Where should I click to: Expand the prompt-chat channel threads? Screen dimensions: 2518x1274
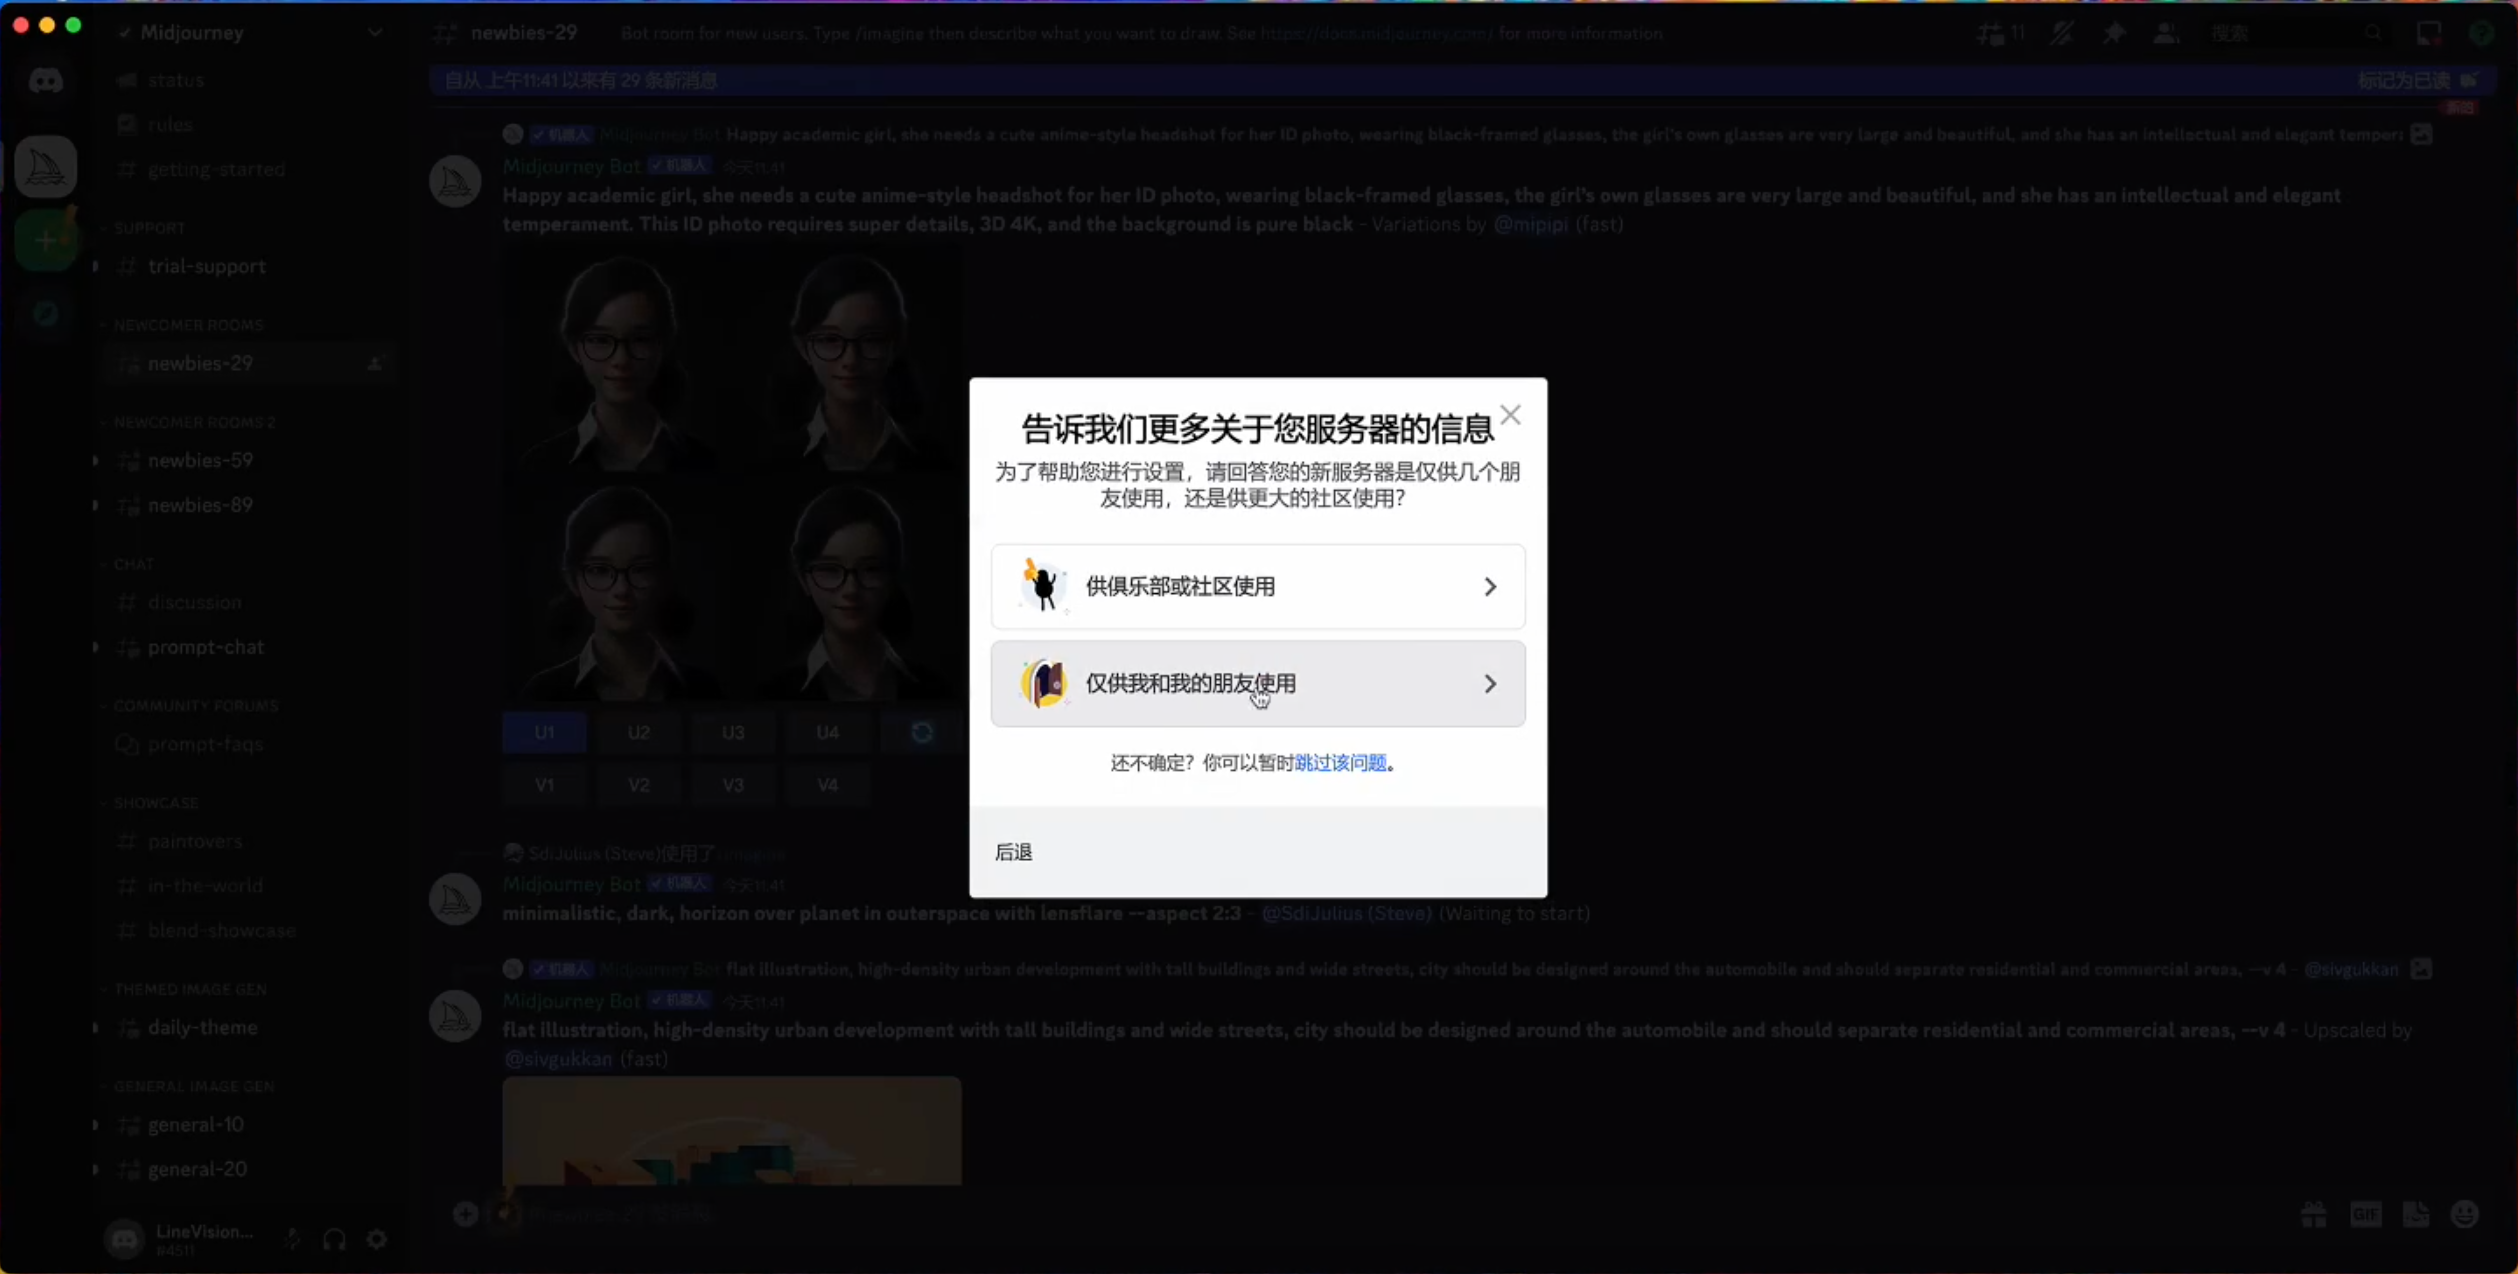(96, 647)
